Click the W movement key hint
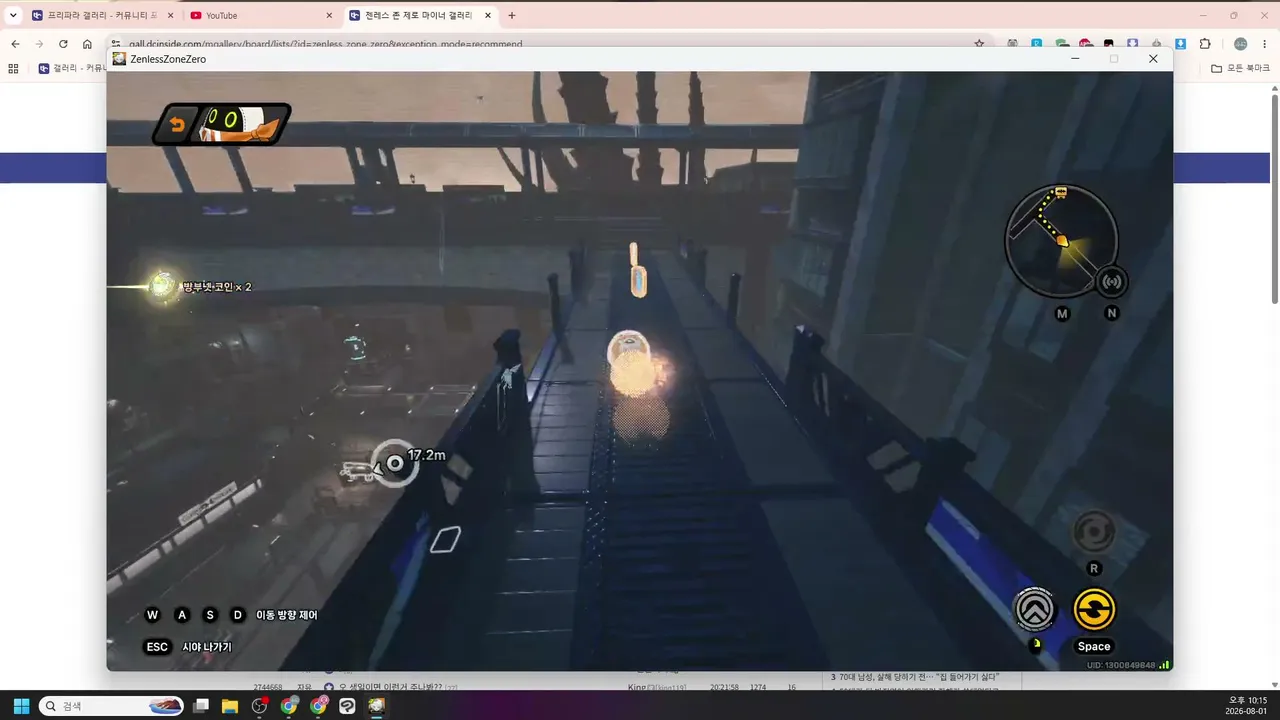The image size is (1280, 720). (x=152, y=615)
